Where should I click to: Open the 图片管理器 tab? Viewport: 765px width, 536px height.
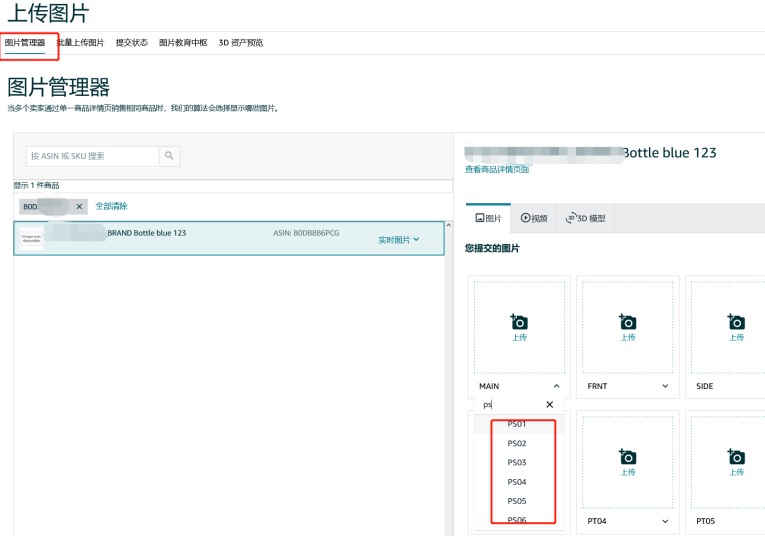click(x=25, y=43)
